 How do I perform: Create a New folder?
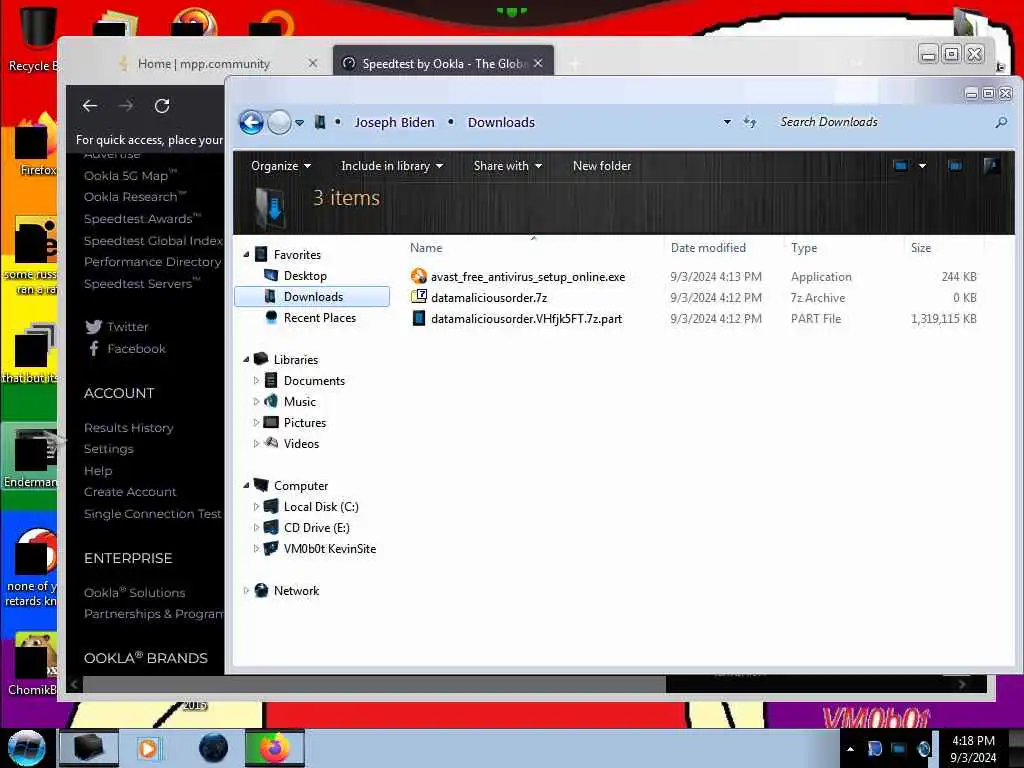[x=601, y=166]
